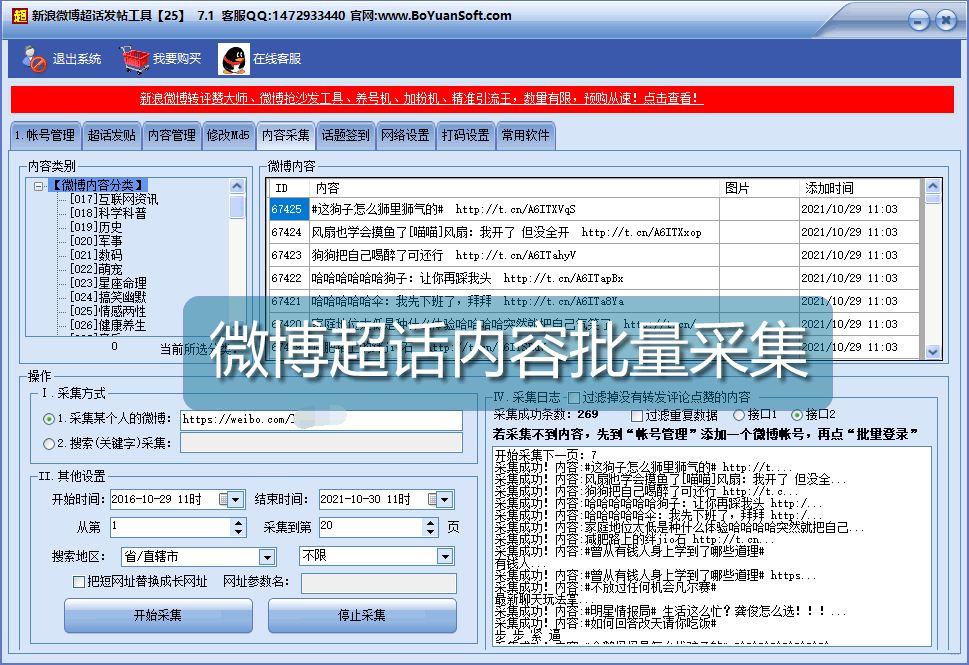This screenshot has height=665, width=969.
Task: Click the 停止采集 button
Action: 362,616
